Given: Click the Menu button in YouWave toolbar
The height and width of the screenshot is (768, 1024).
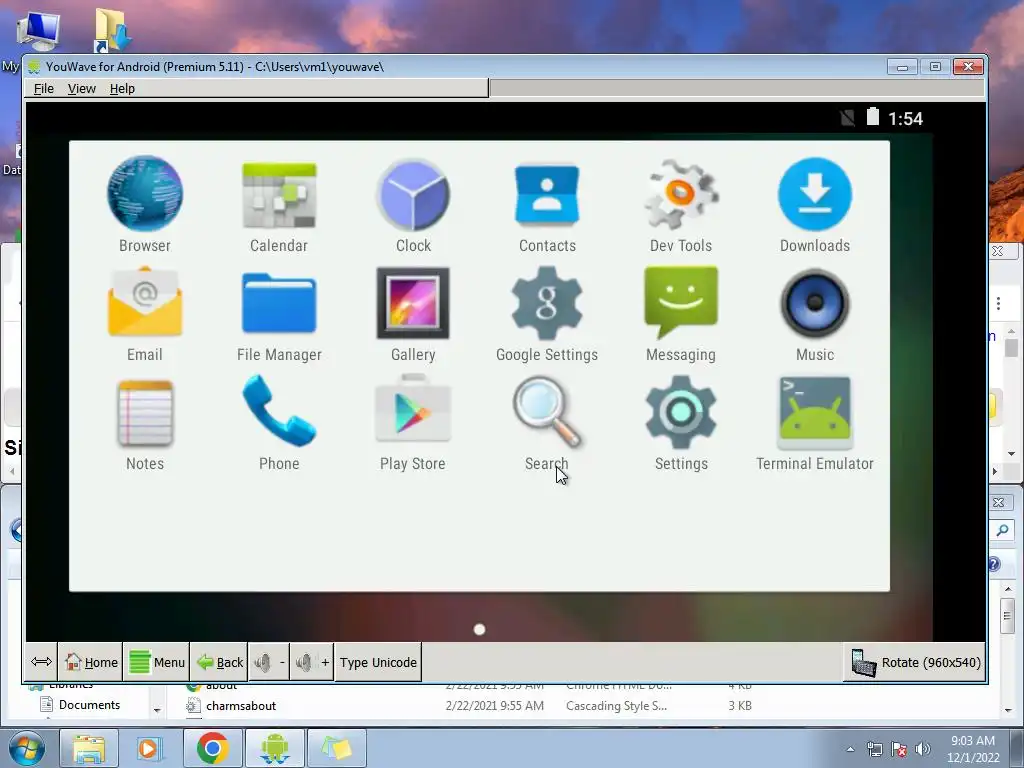Looking at the screenshot, I should 157,662.
